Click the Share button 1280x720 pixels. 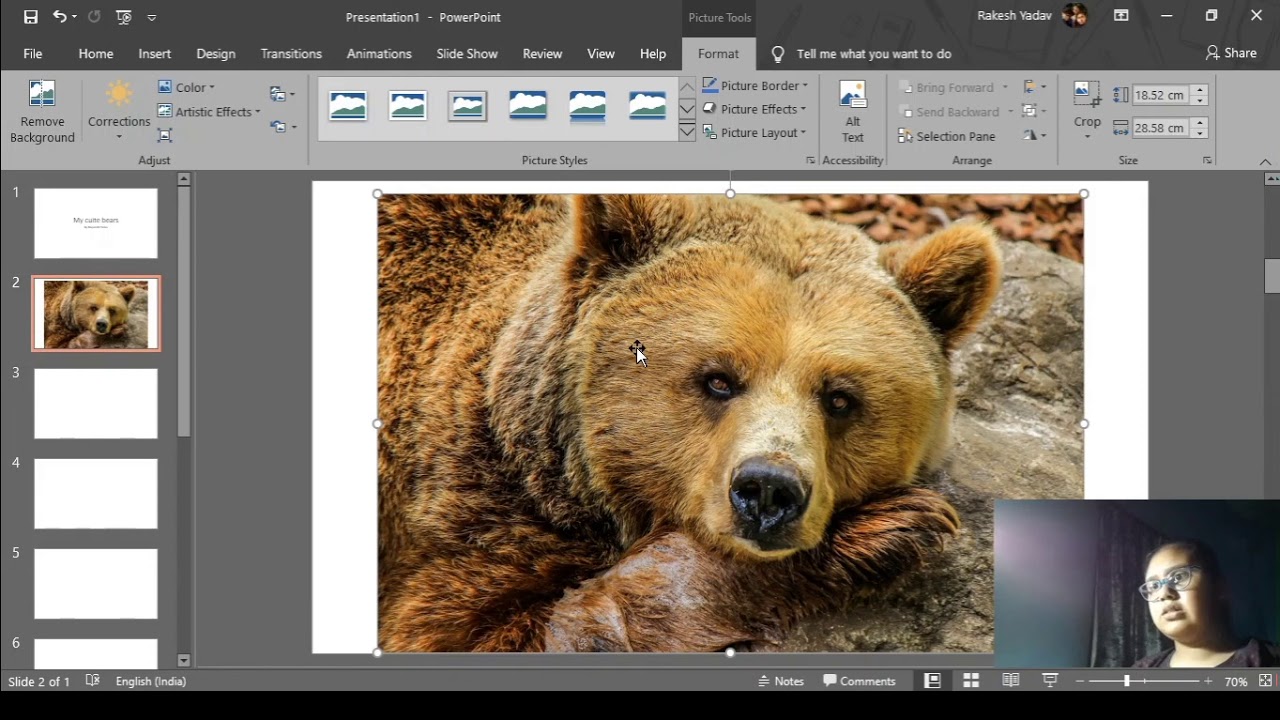click(1231, 53)
